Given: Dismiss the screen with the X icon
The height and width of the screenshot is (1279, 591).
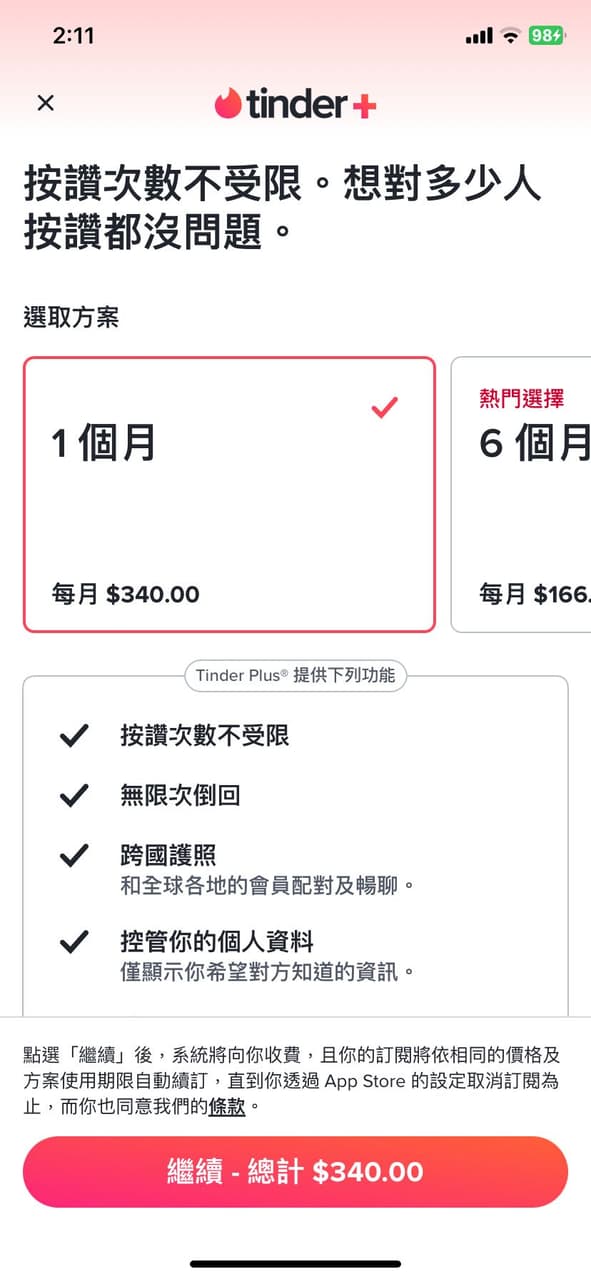Looking at the screenshot, I should [45, 103].
